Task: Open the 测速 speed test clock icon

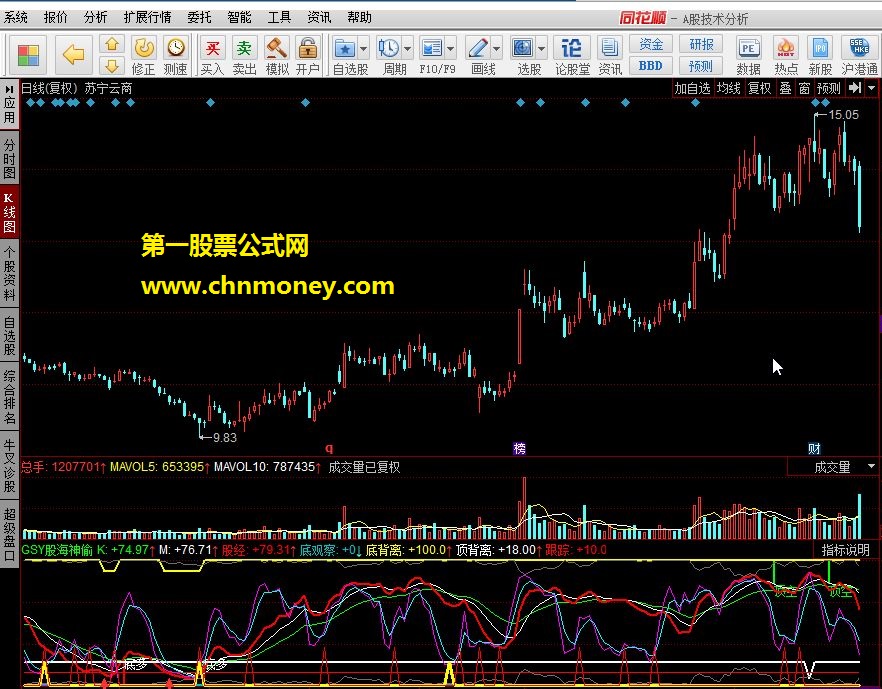Action: (176, 48)
